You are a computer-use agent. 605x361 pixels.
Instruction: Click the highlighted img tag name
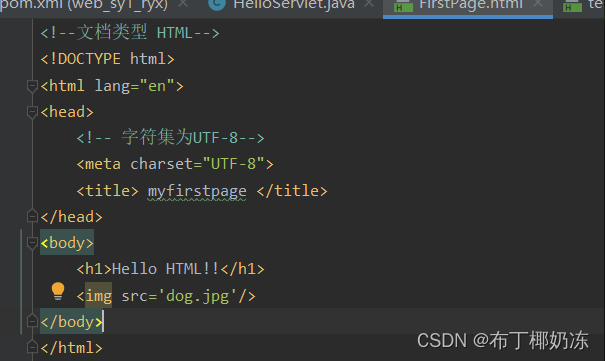click(98, 296)
